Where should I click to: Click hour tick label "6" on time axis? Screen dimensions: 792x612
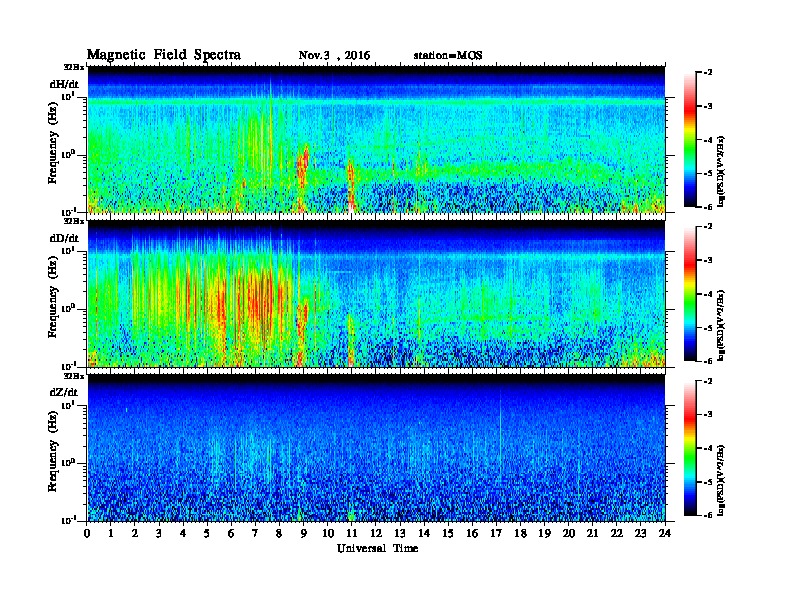[x=231, y=534]
